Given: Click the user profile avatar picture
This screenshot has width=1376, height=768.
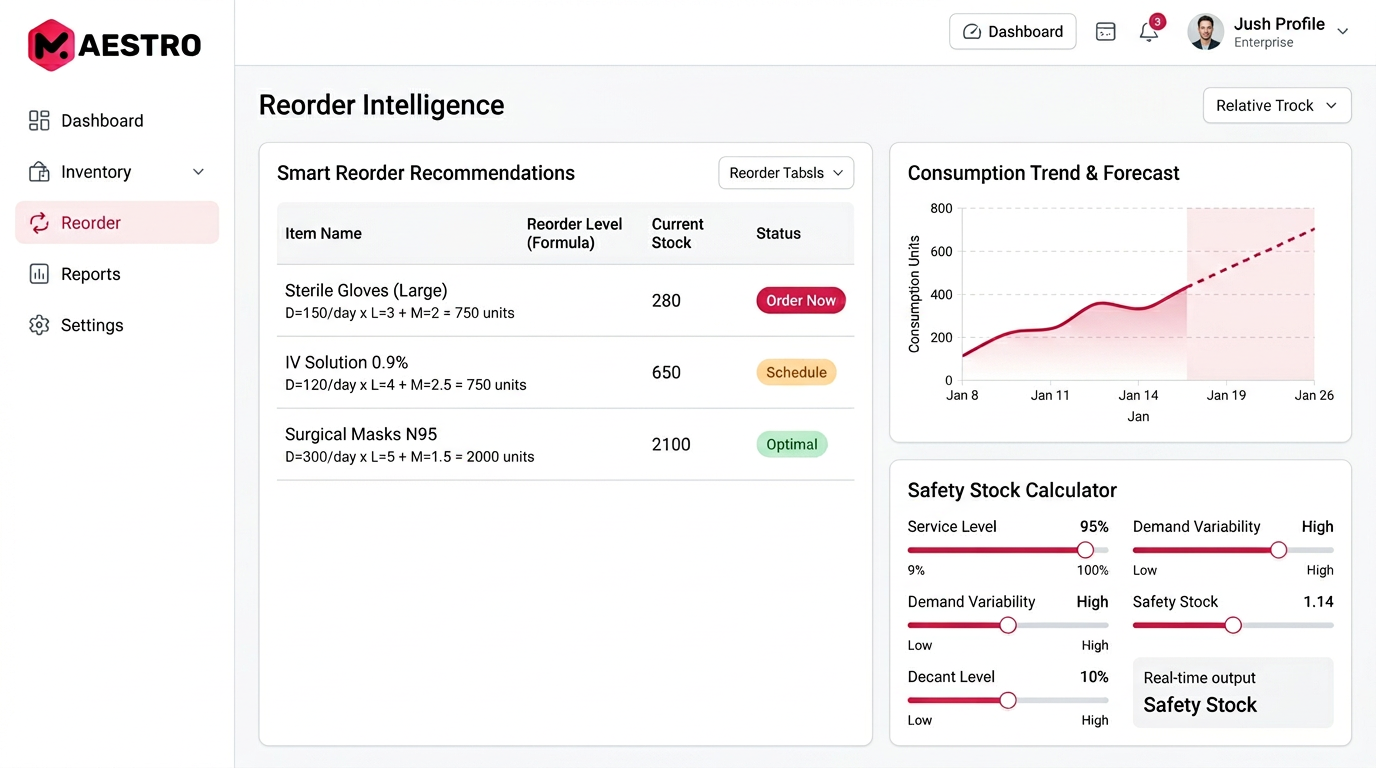Looking at the screenshot, I should [1205, 32].
